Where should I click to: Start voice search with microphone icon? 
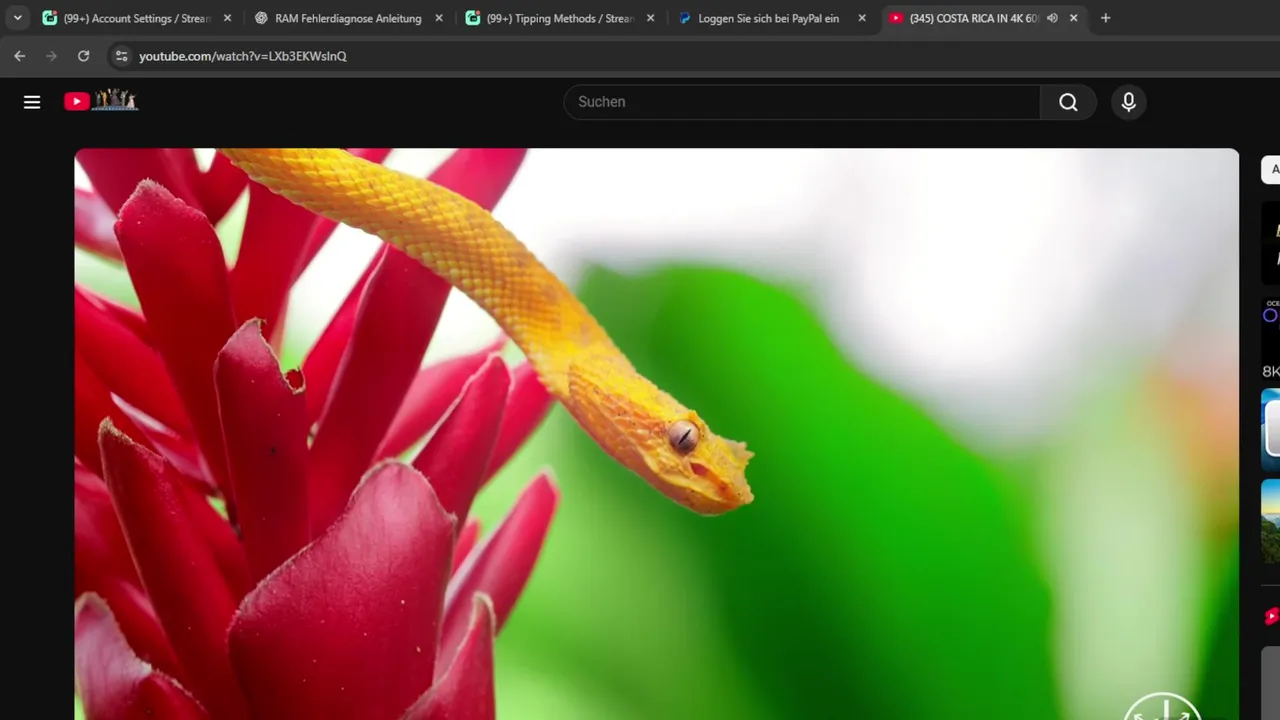tap(1129, 102)
